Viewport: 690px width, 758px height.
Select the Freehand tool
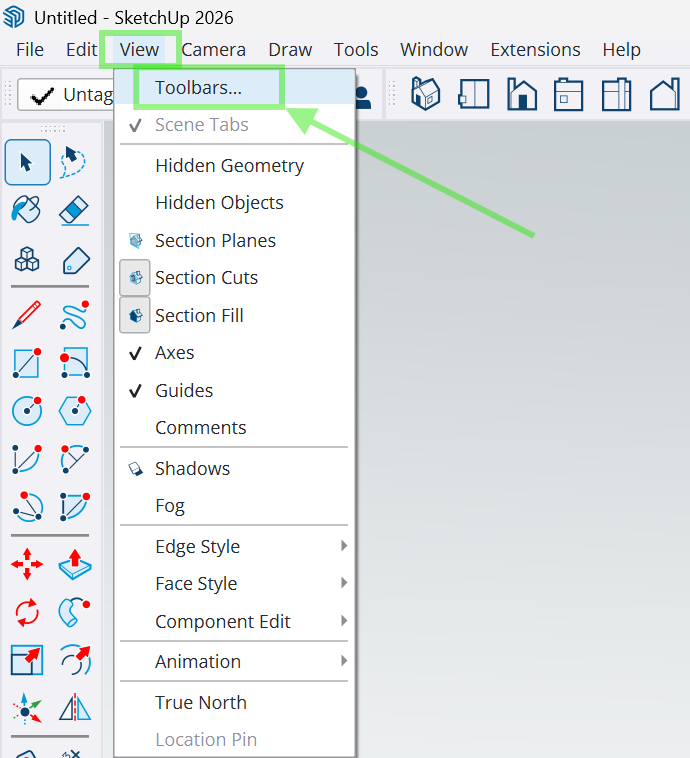[75, 315]
